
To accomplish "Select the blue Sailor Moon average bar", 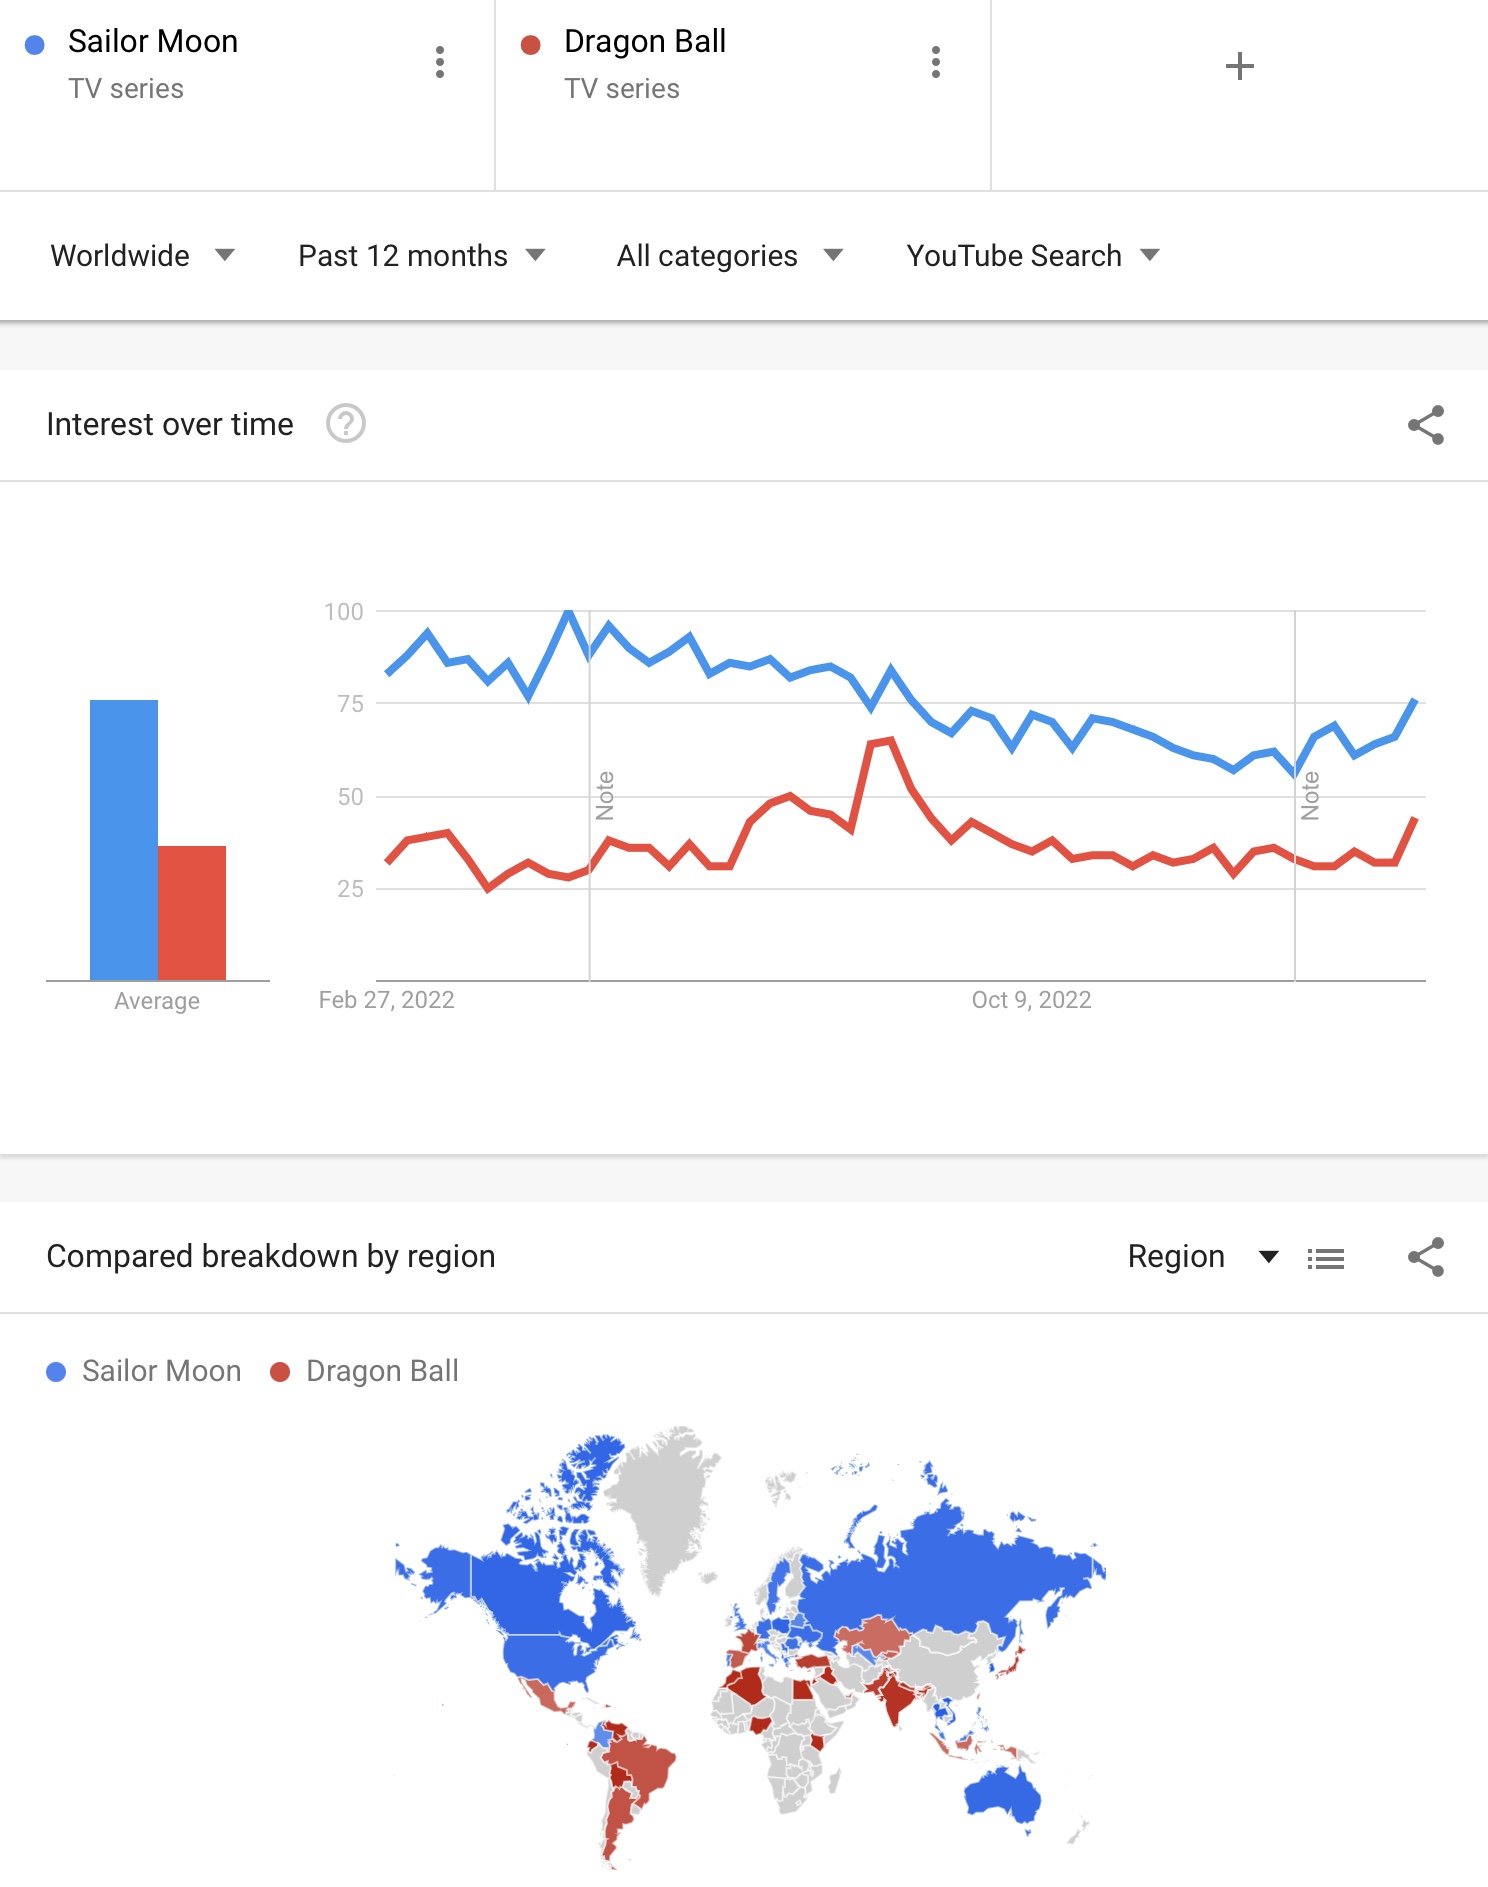I will coord(124,840).
